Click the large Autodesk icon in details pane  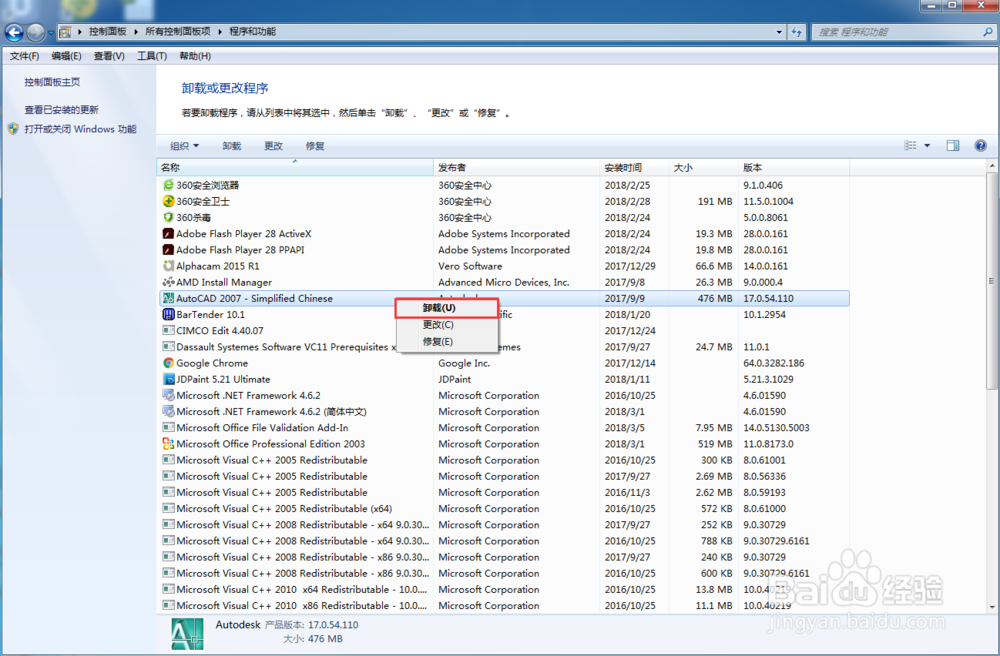click(x=188, y=634)
